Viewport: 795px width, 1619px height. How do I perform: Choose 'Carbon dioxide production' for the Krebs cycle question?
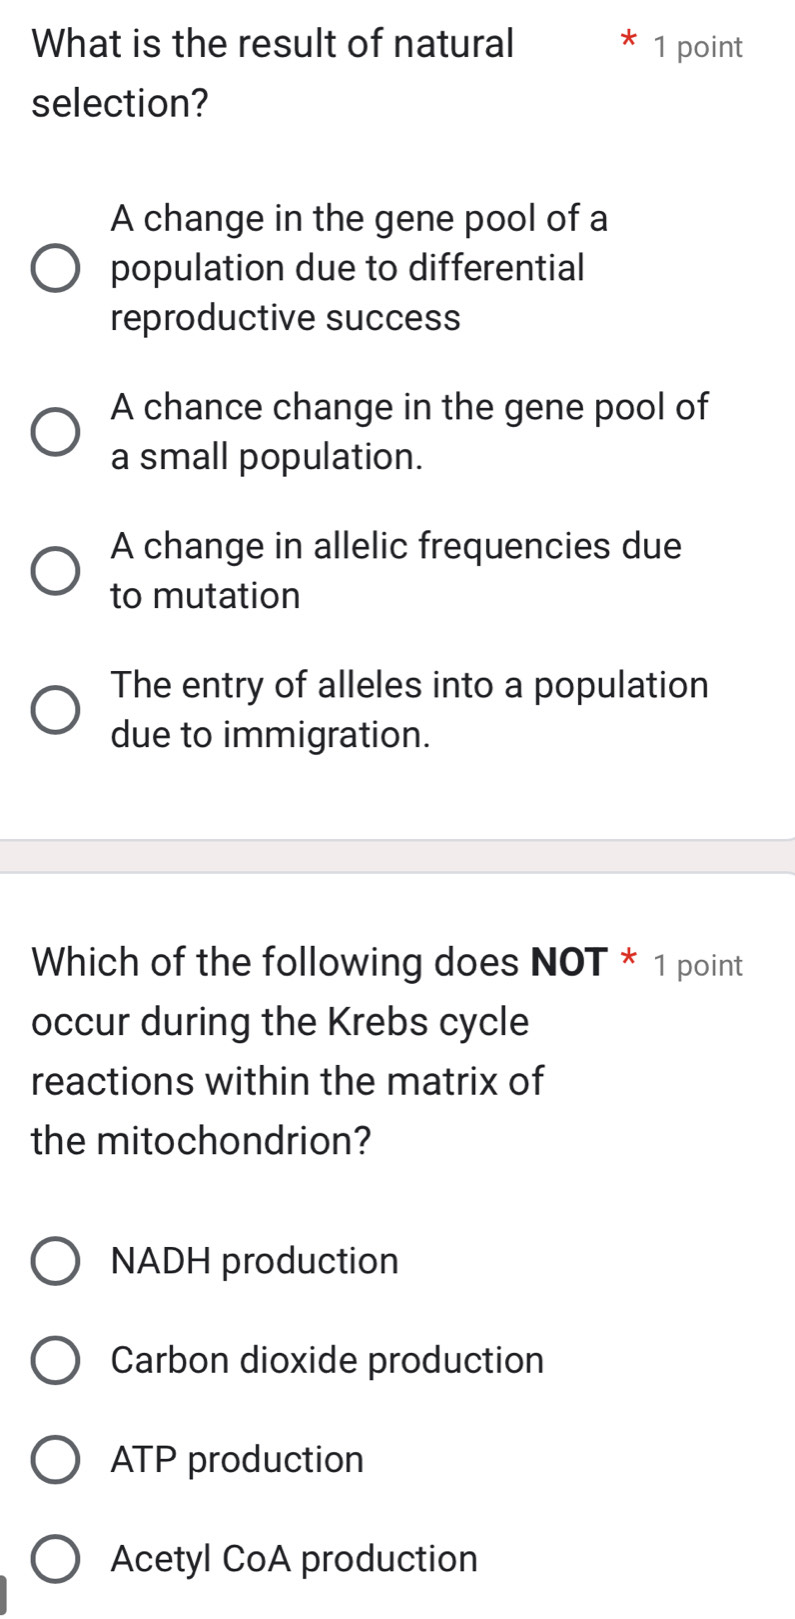[55, 1361]
